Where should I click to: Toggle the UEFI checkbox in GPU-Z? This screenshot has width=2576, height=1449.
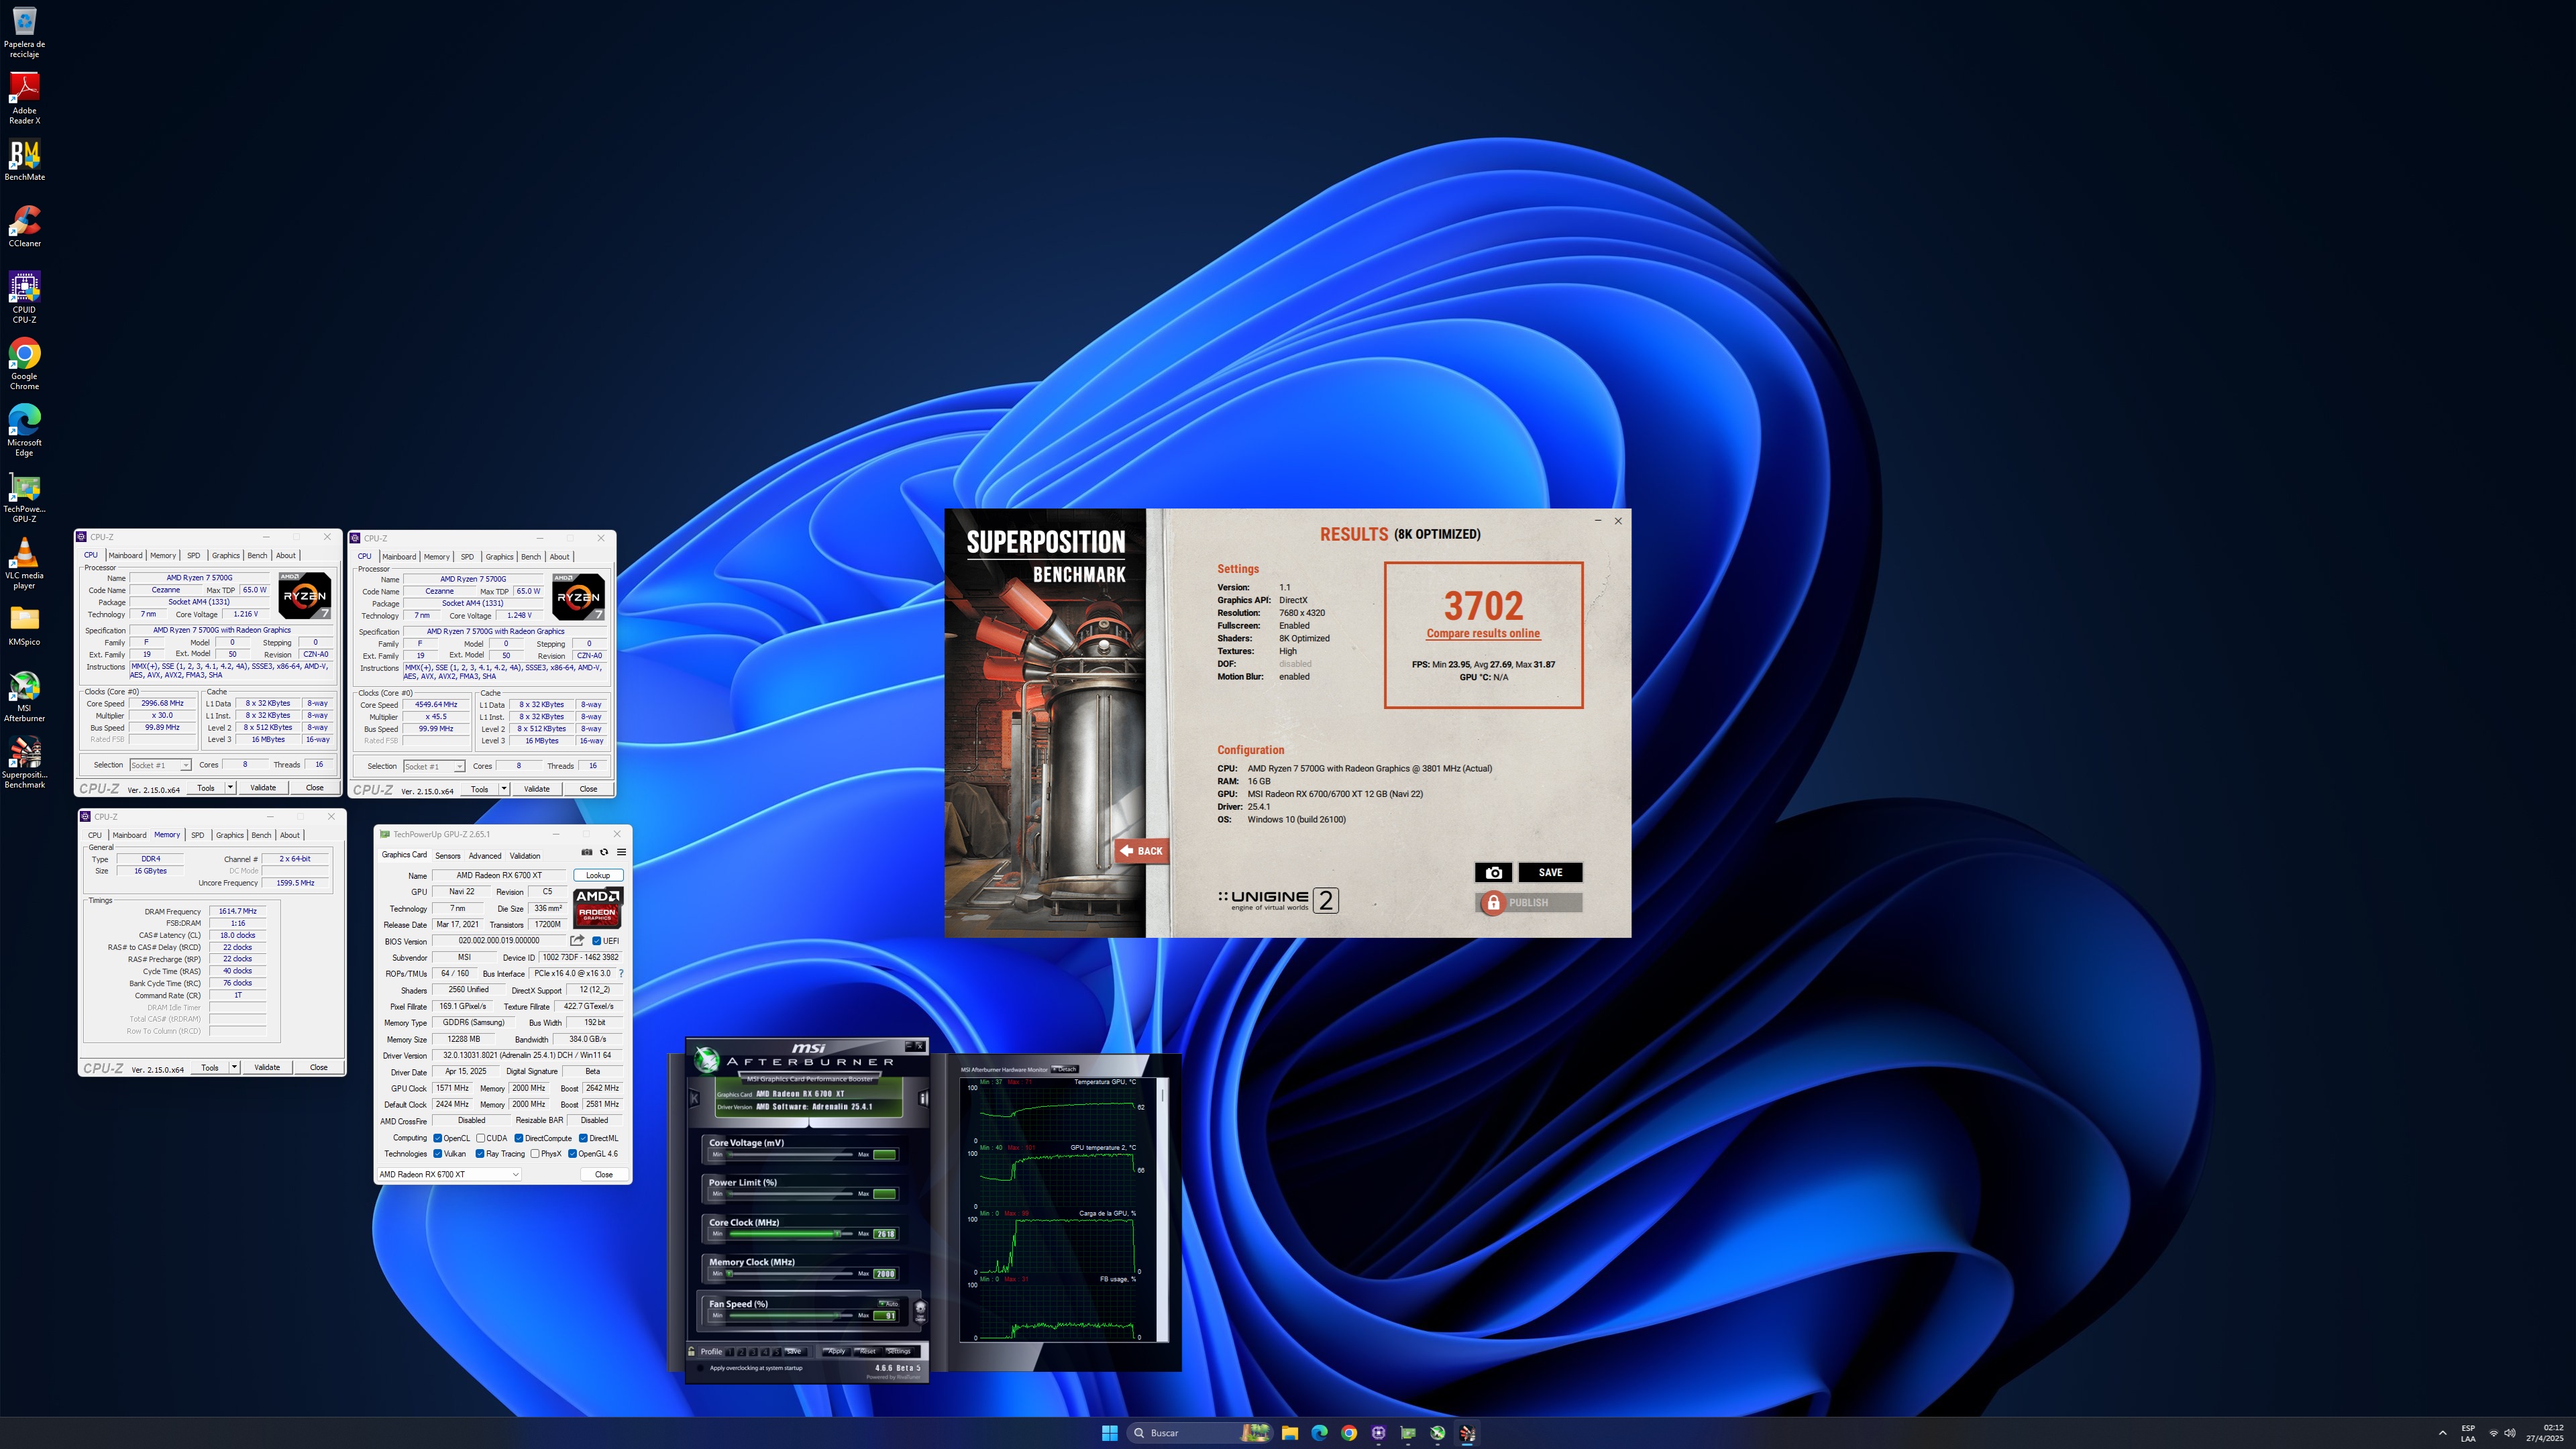click(x=597, y=940)
